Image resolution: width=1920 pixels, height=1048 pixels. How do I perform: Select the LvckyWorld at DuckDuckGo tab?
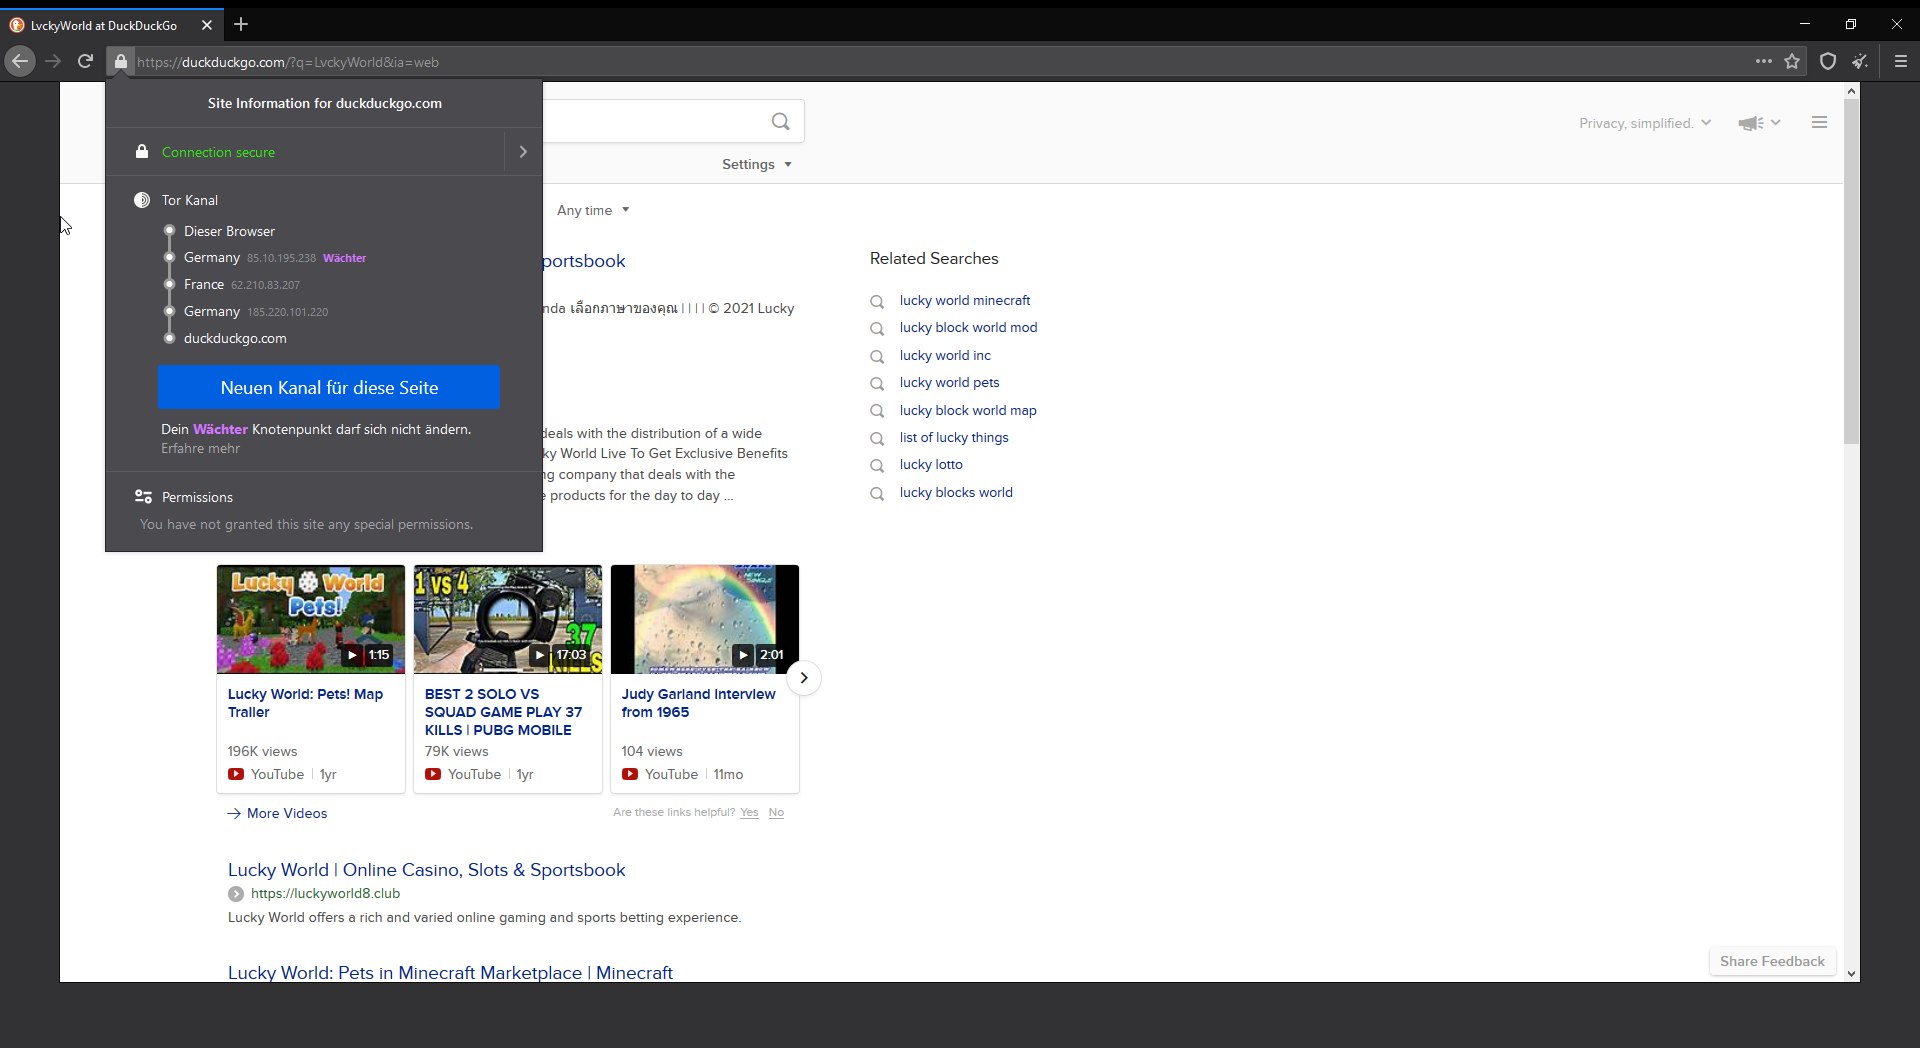point(104,25)
